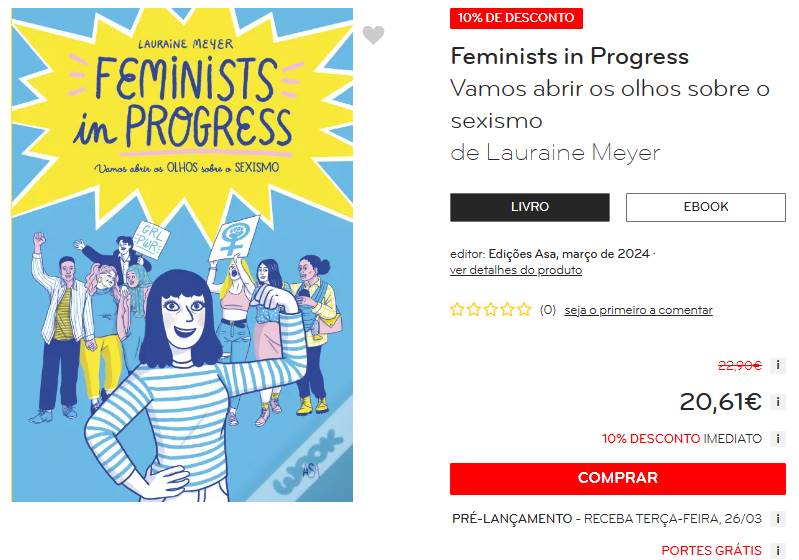Click 'seja o primeiro a comentar' link
The width and height of the screenshot is (799, 560).
click(x=638, y=310)
